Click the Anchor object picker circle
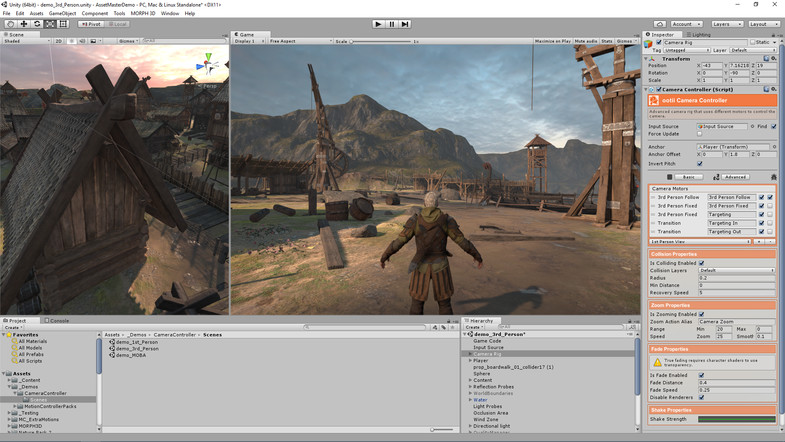 pos(774,147)
